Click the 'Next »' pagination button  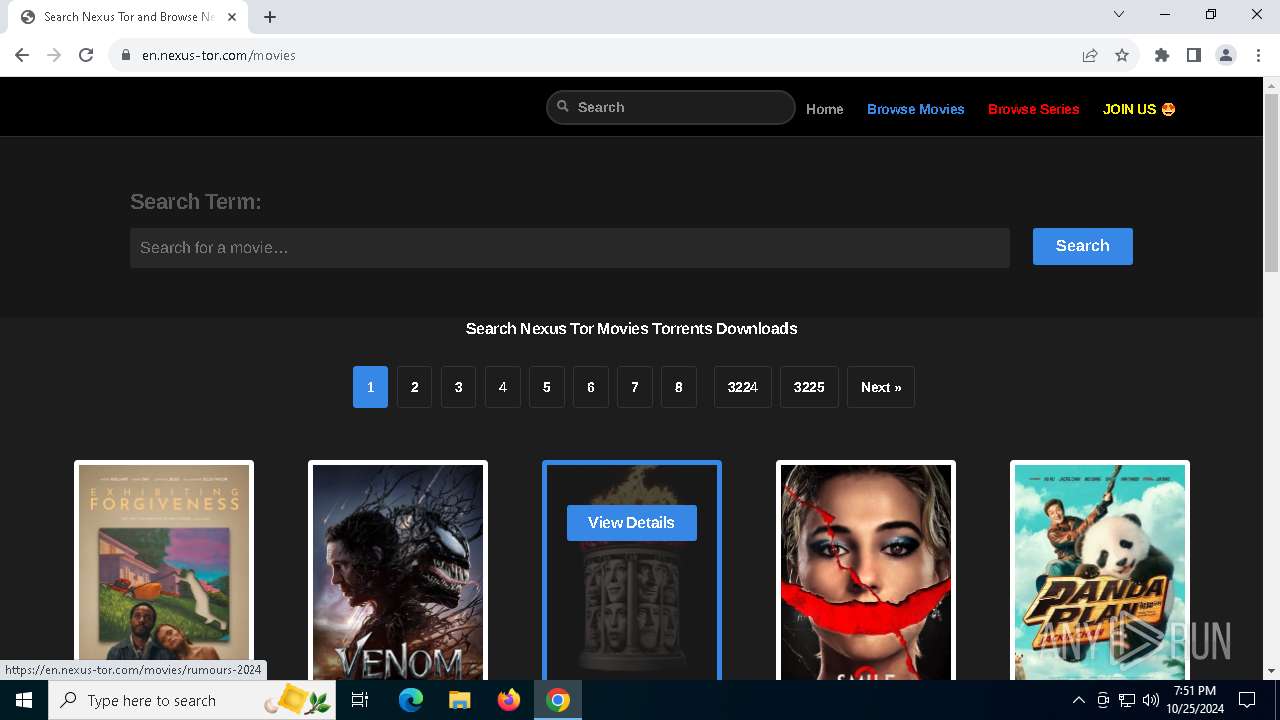coord(881,387)
